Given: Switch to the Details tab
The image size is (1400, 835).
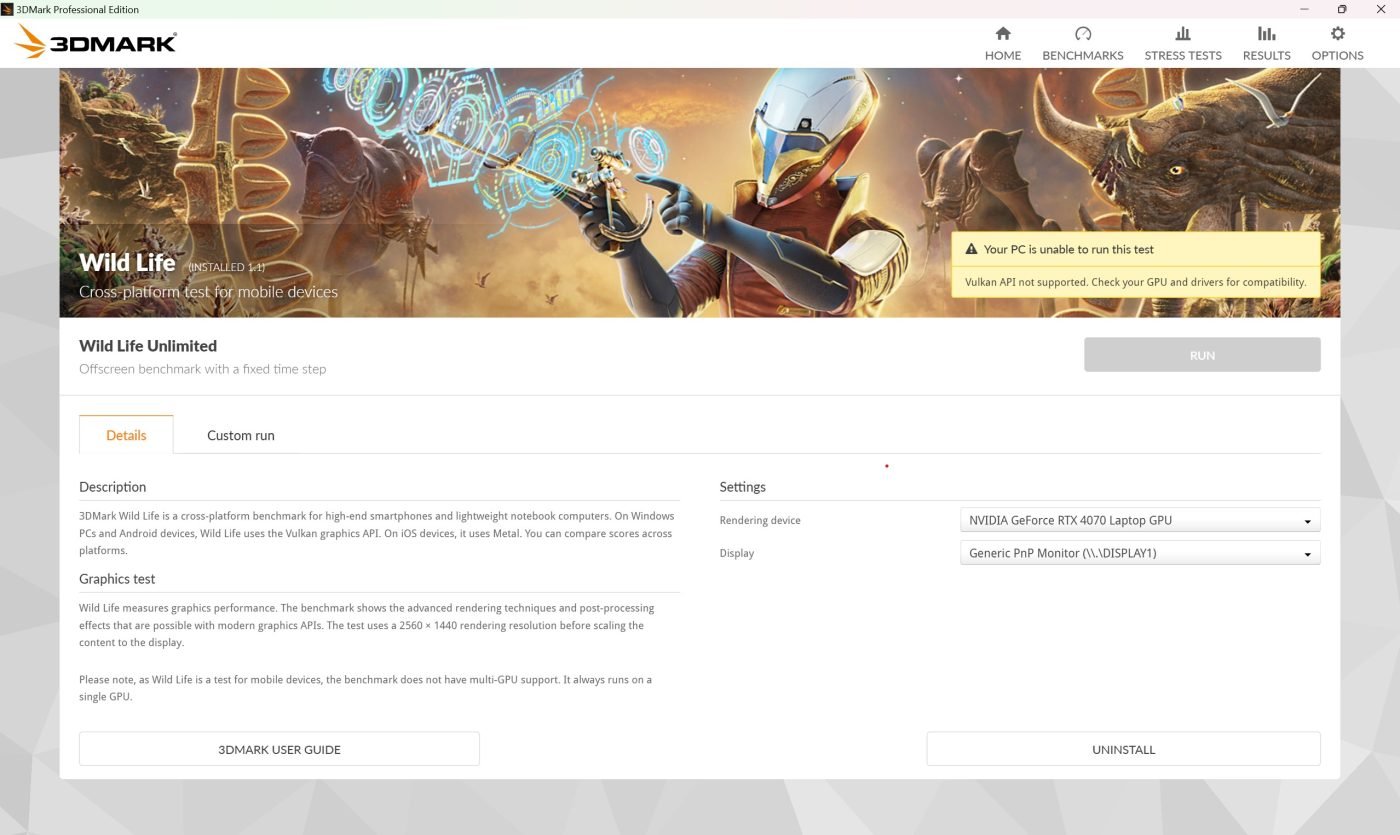Looking at the screenshot, I should click(x=126, y=435).
